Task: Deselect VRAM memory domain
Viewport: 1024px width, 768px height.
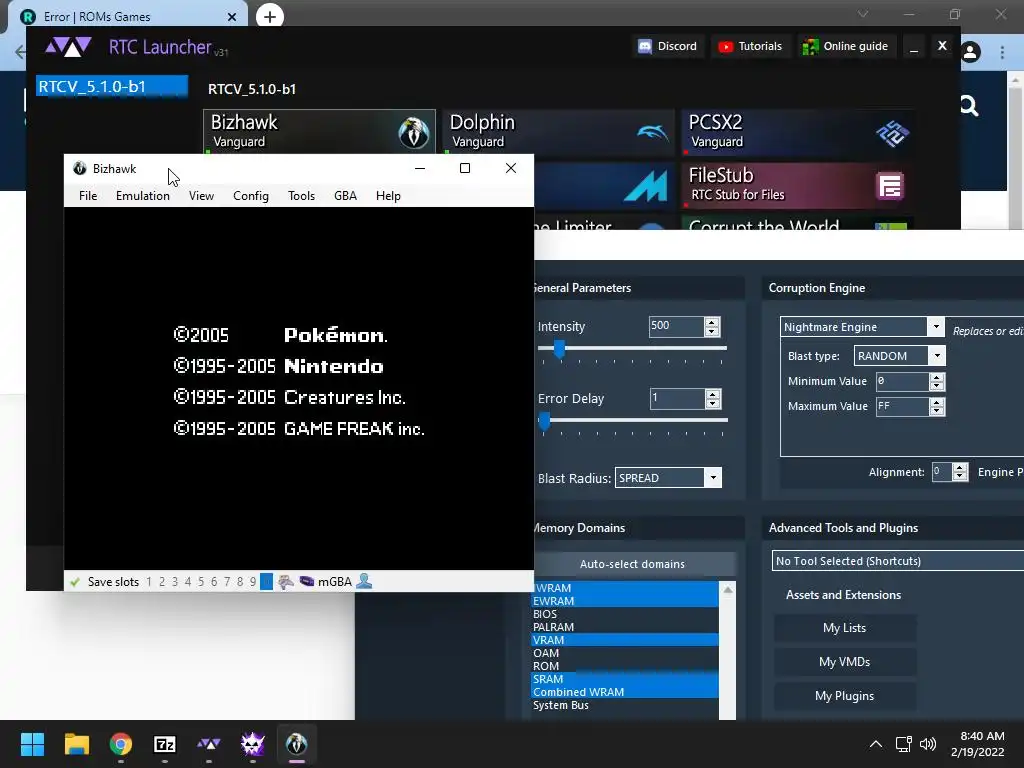Action: (625, 640)
